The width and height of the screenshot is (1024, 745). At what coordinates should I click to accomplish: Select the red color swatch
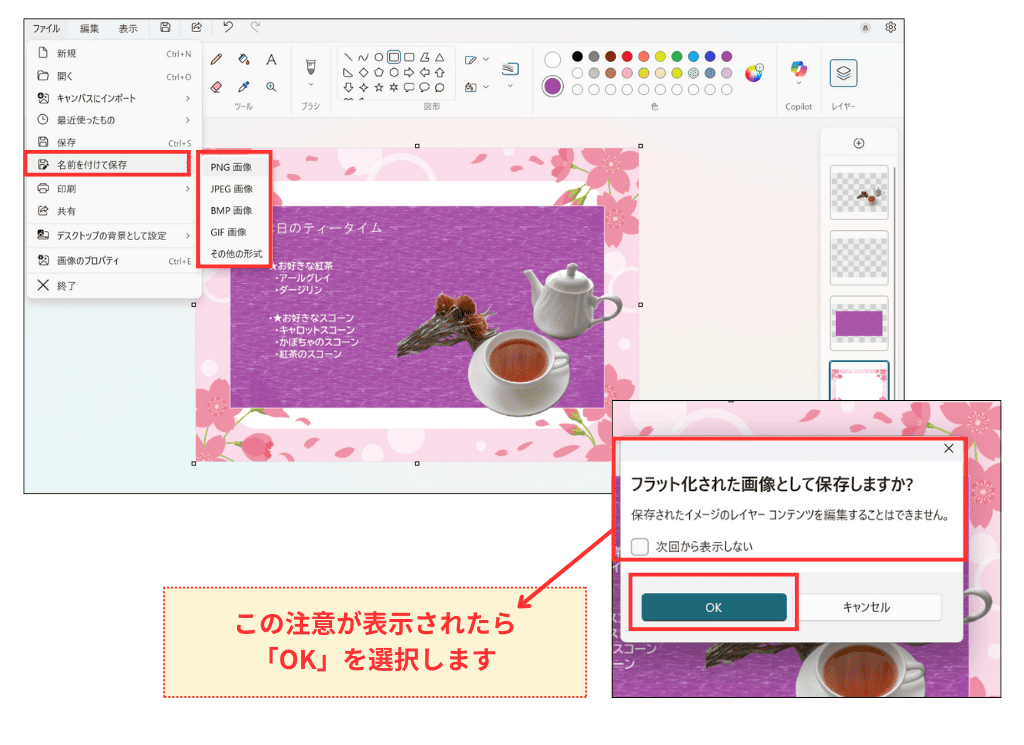pos(626,56)
